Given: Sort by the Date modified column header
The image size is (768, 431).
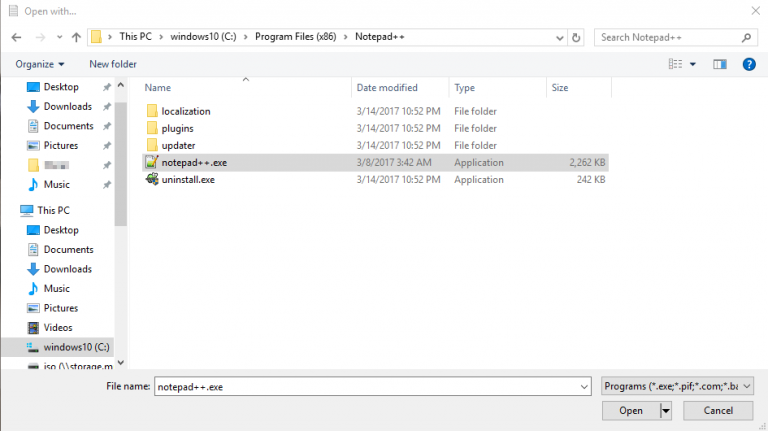Looking at the screenshot, I should coord(387,88).
